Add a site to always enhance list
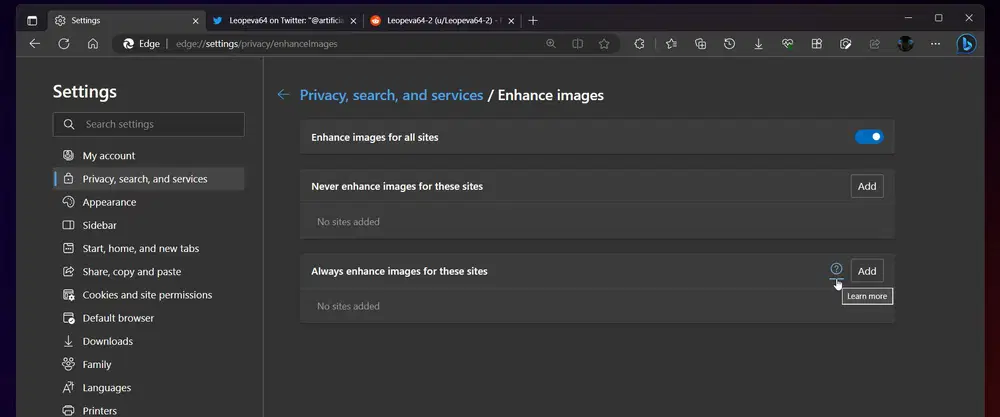This screenshot has width=1000, height=417. click(x=867, y=271)
